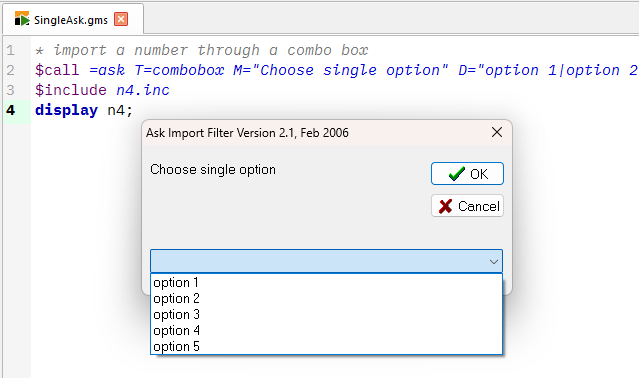Close the Ask Import Filter dialog

point(497,132)
